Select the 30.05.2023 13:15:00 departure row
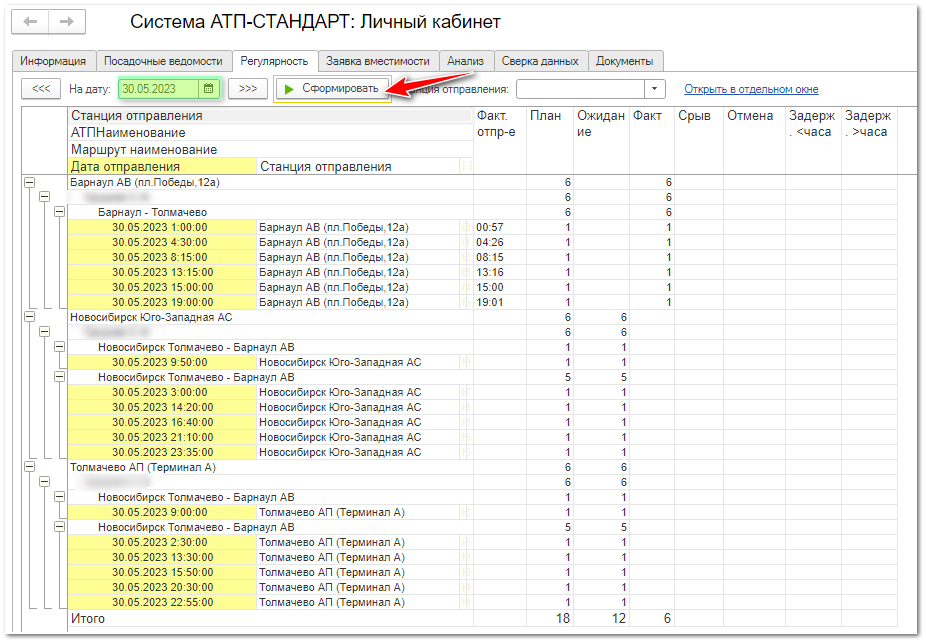This screenshot has height=643, width=926. 160,272
